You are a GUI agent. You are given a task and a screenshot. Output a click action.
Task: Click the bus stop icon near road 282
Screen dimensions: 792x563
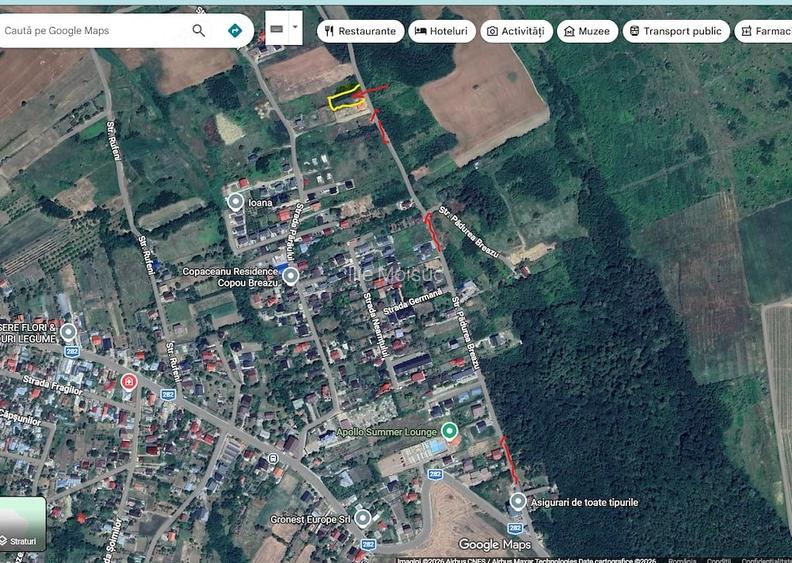273,458
